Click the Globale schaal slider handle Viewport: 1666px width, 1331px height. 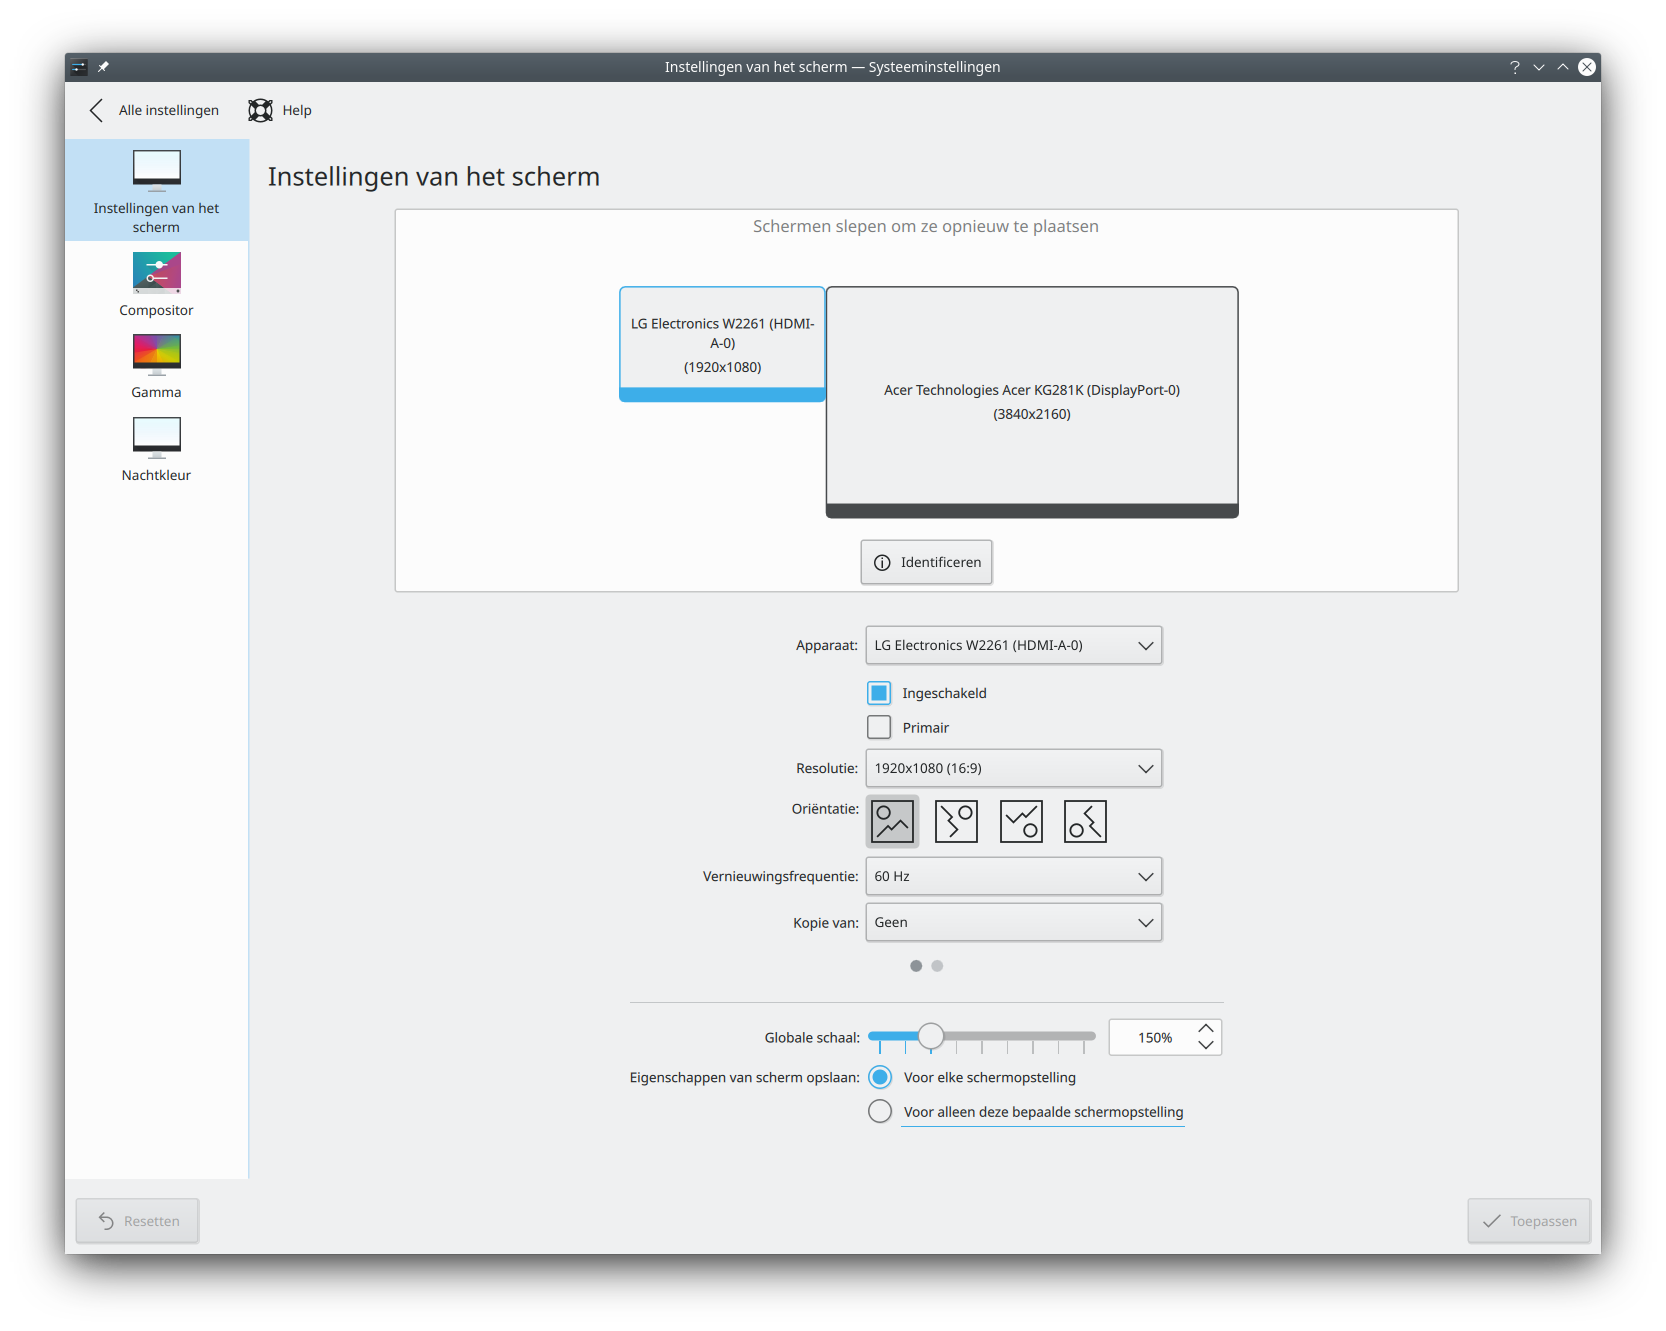click(931, 1037)
